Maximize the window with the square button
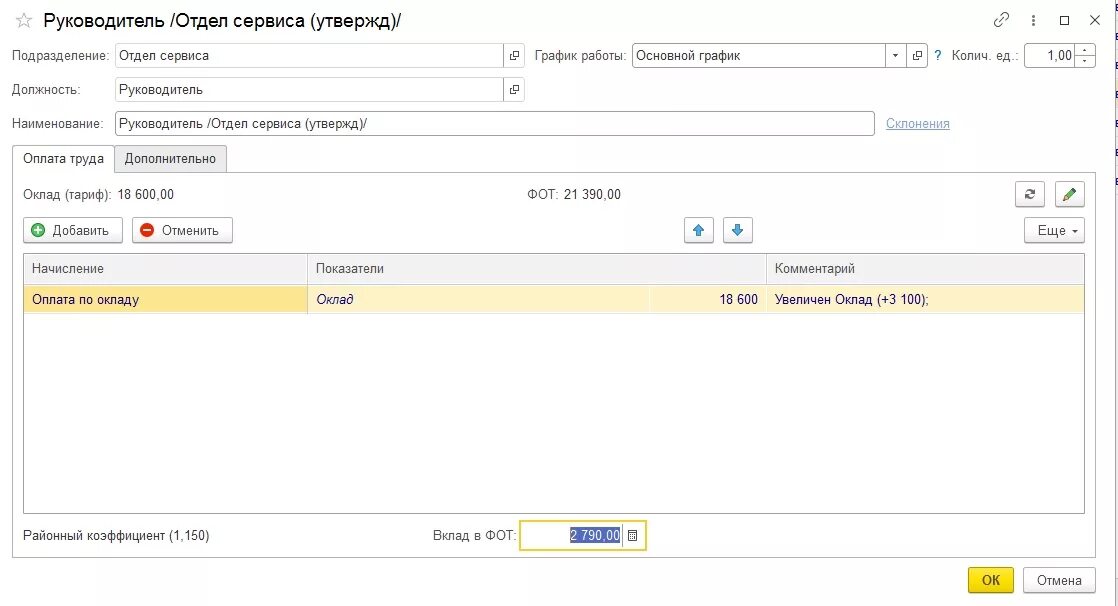The width and height of the screenshot is (1118, 606). (x=1065, y=21)
